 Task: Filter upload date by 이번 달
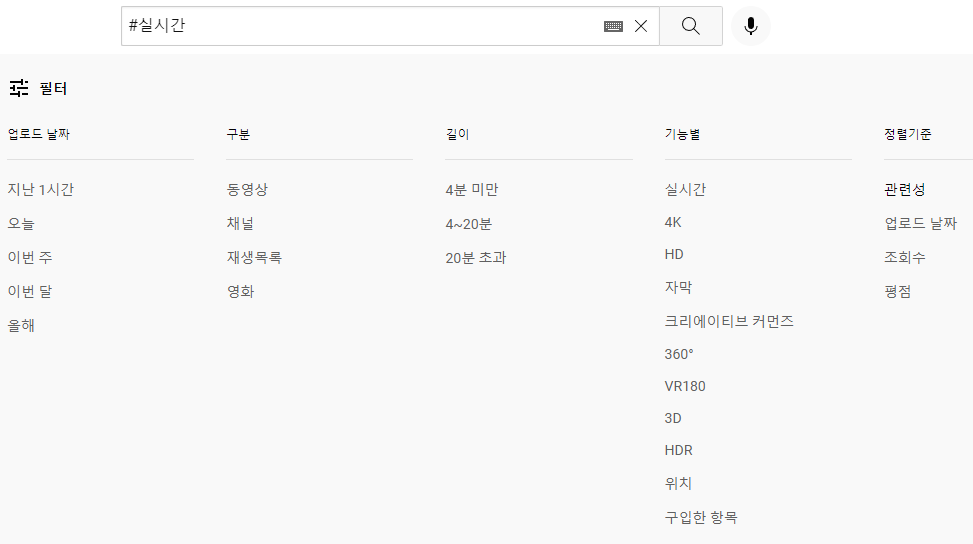pyautogui.click(x=30, y=292)
